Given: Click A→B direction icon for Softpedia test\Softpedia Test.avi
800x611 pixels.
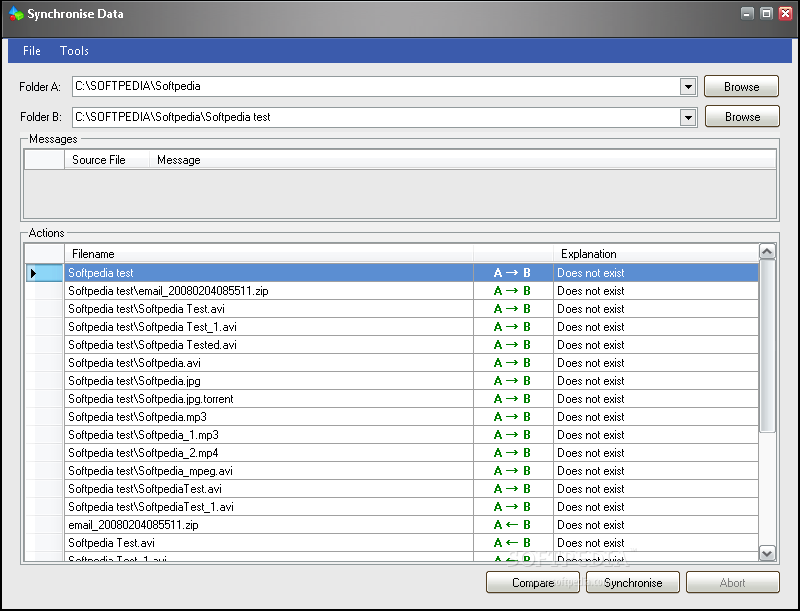Looking at the screenshot, I should (512, 309).
